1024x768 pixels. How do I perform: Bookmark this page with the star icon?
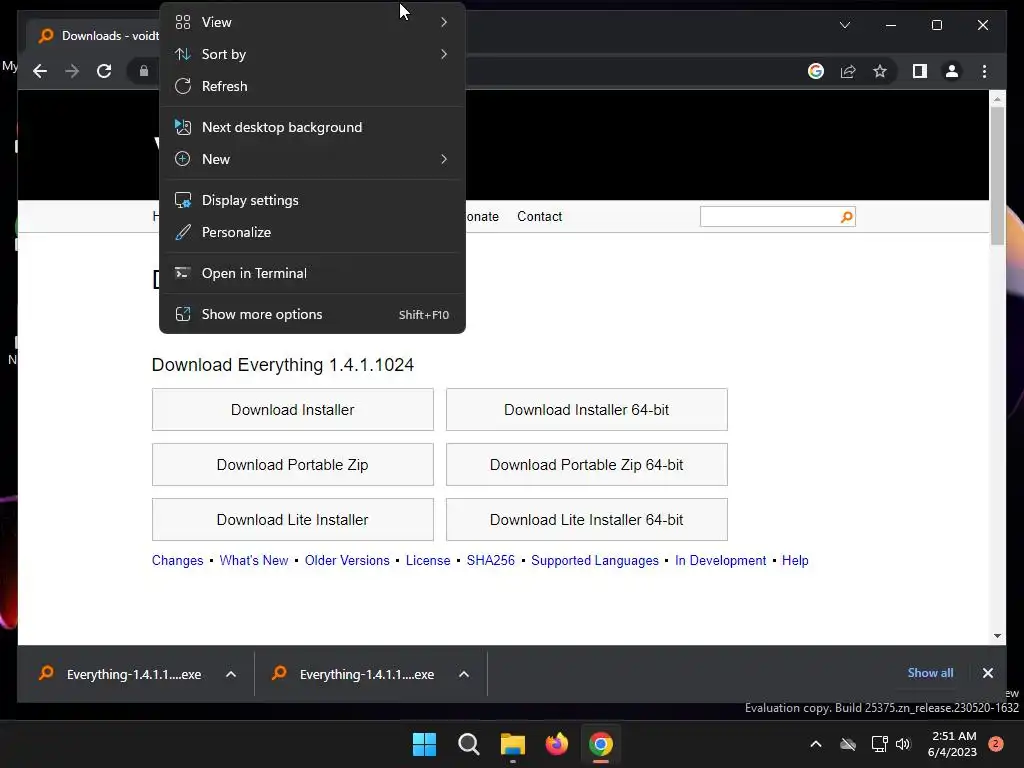pyautogui.click(x=880, y=71)
